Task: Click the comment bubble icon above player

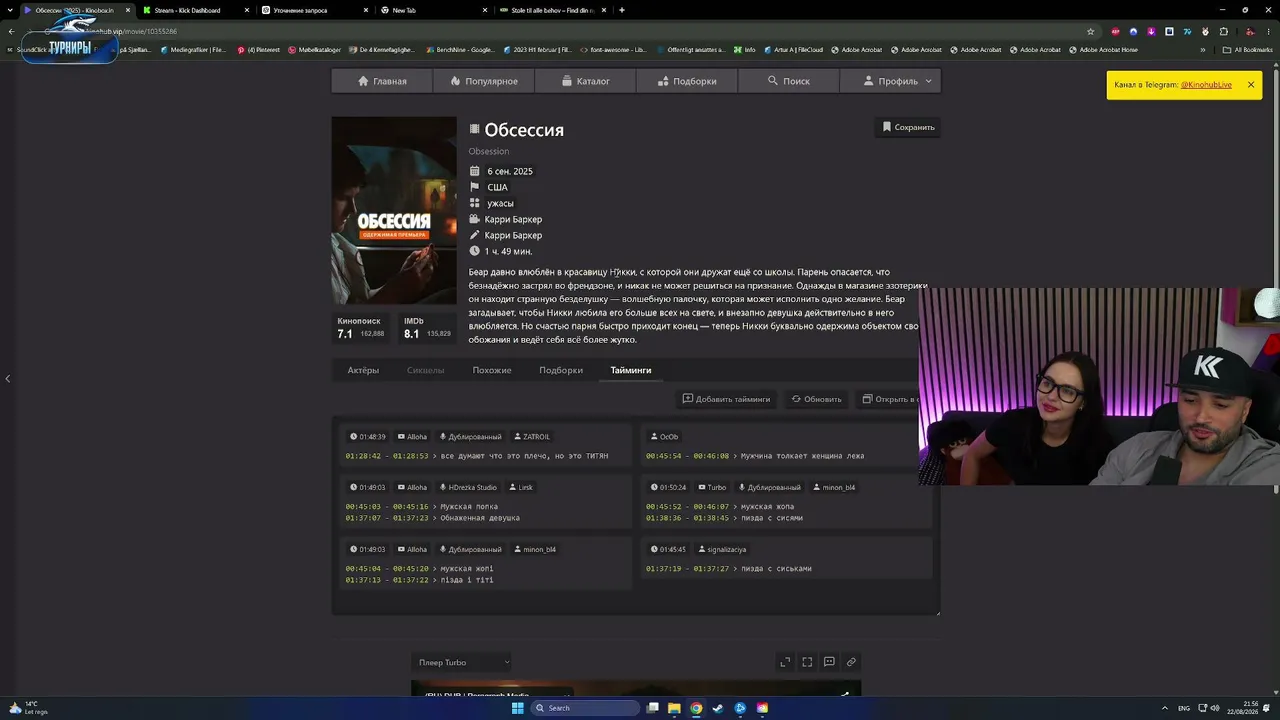Action: coord(829,662)
